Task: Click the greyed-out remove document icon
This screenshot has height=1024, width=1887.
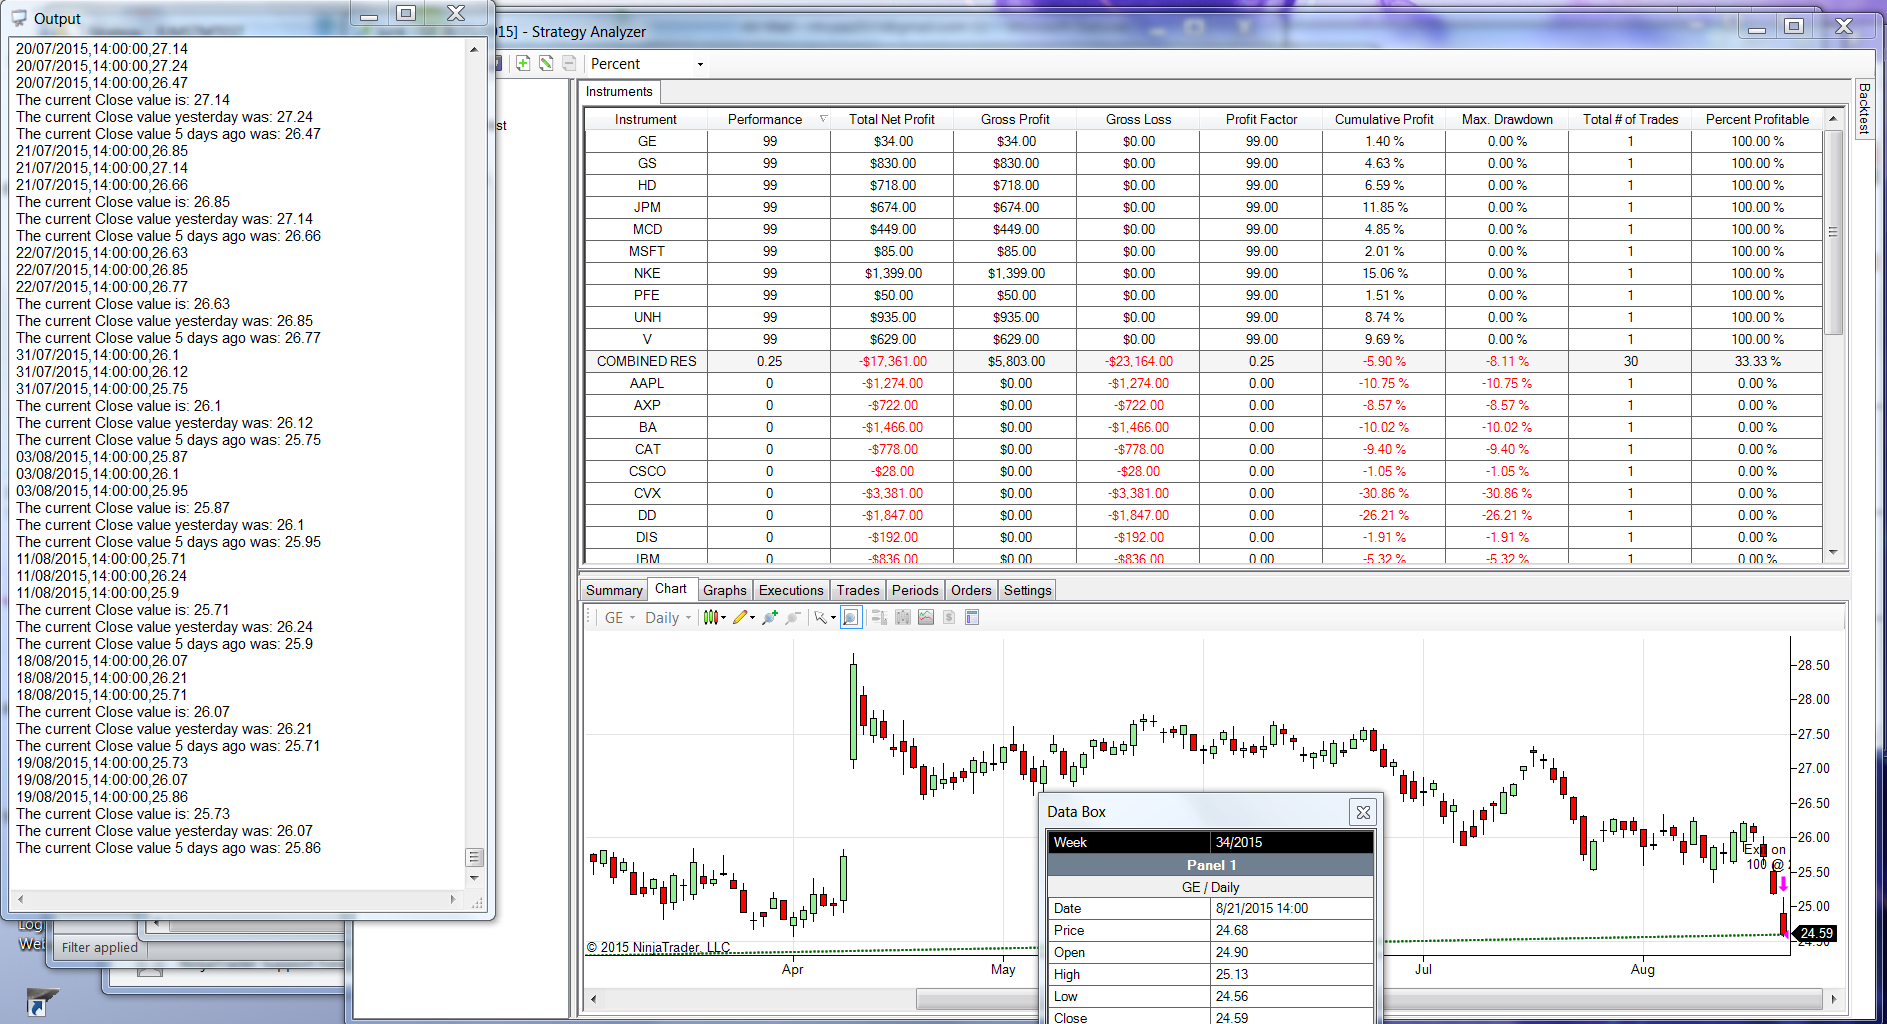Action: tap(569, 64)
